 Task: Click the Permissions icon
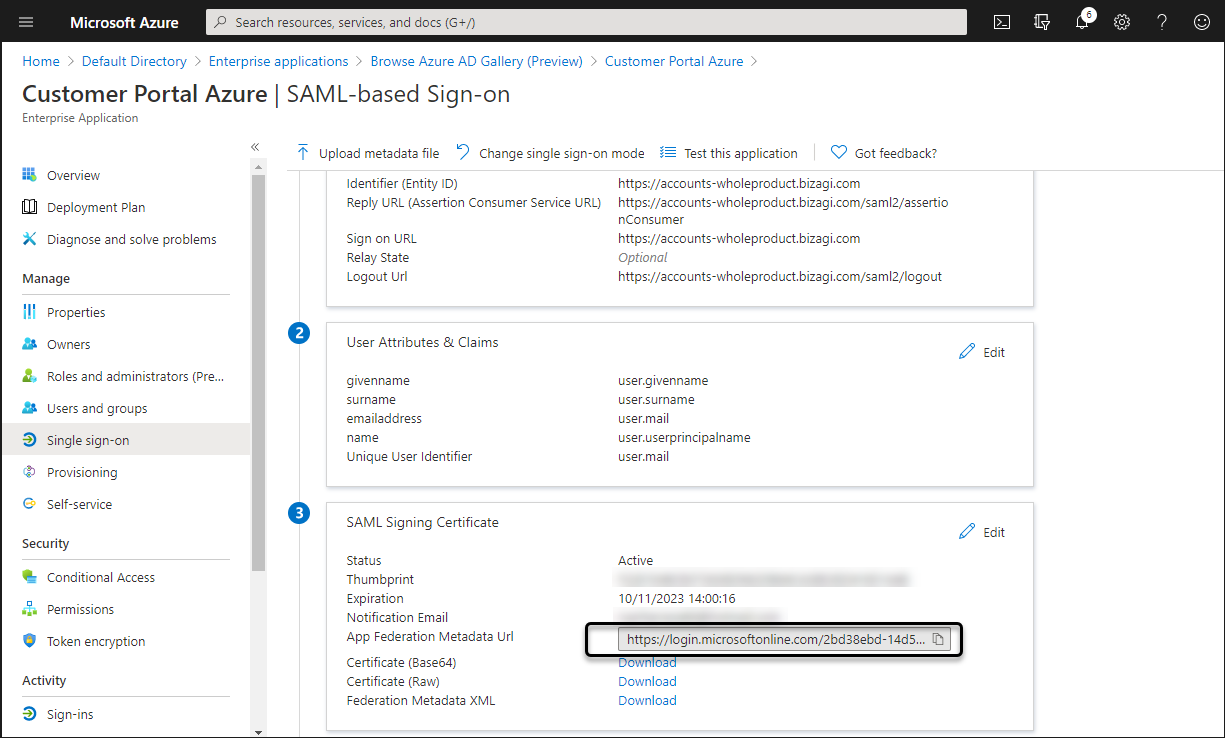click(x=29, y=609)
